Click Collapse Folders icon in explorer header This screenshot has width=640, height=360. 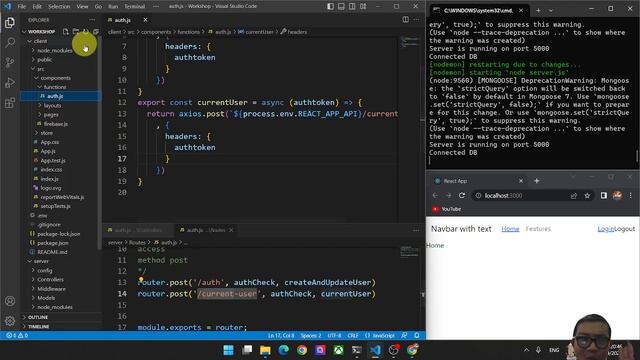pyautogui.click(x=96, y=31)
